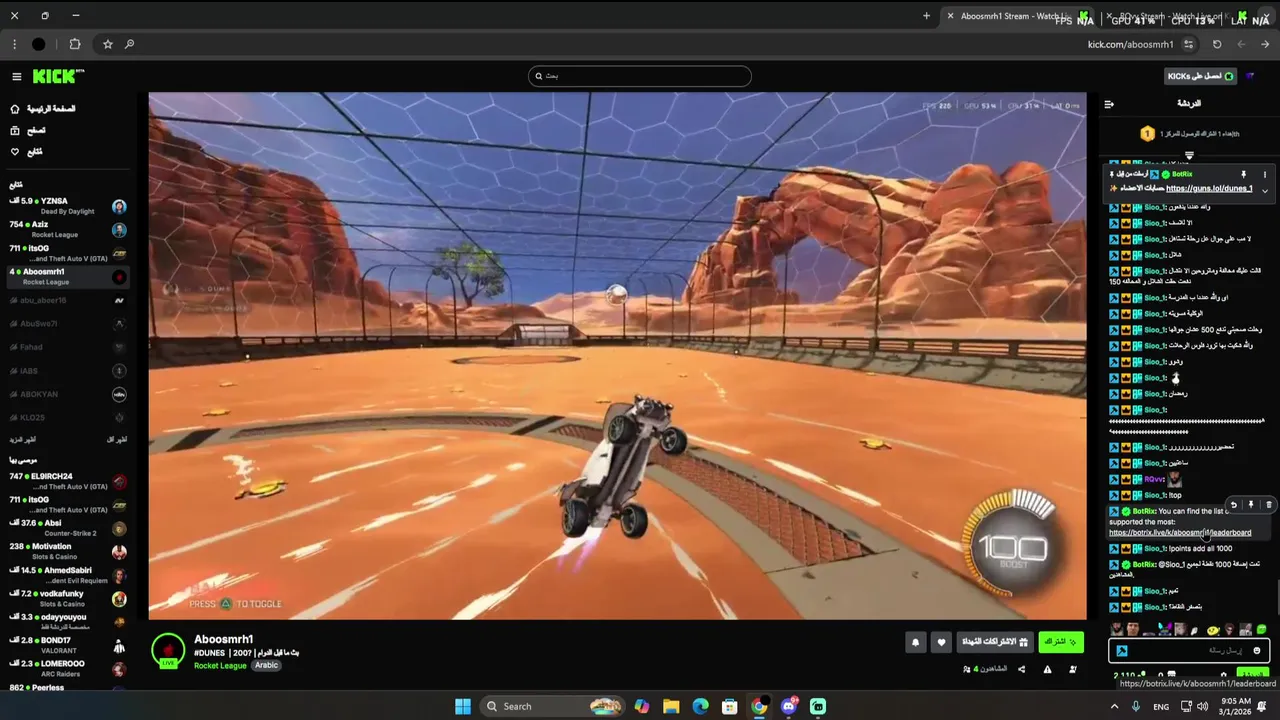This screenshot has height=720, width=1280.
Task: Open EL8IRCH24 recommended channel
Action: [68, 481]
